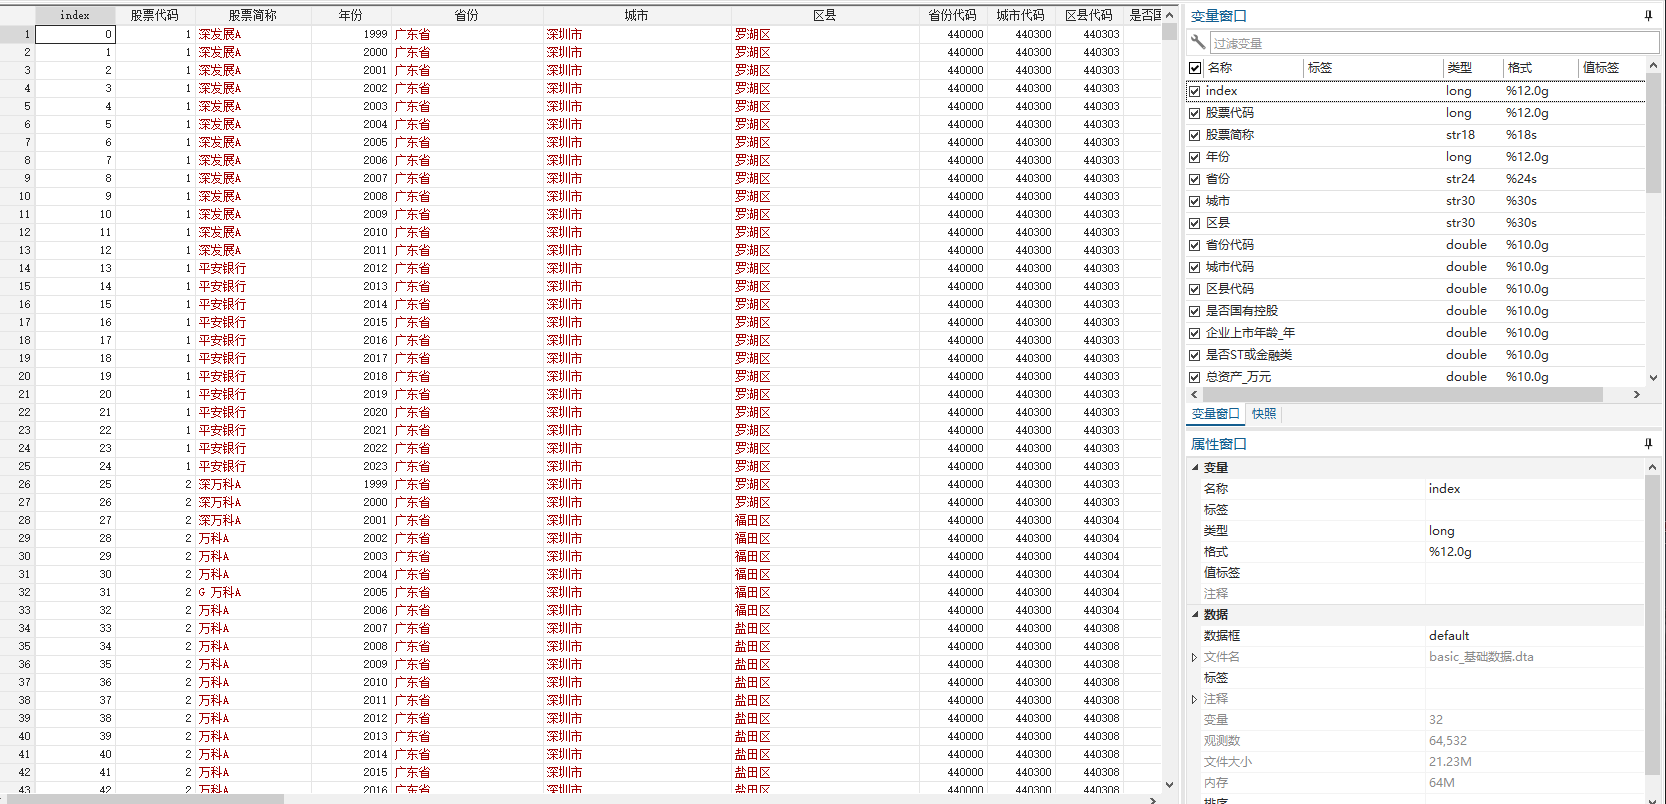
Task: Click the 数据框 value default
Action: (1449, 636)
